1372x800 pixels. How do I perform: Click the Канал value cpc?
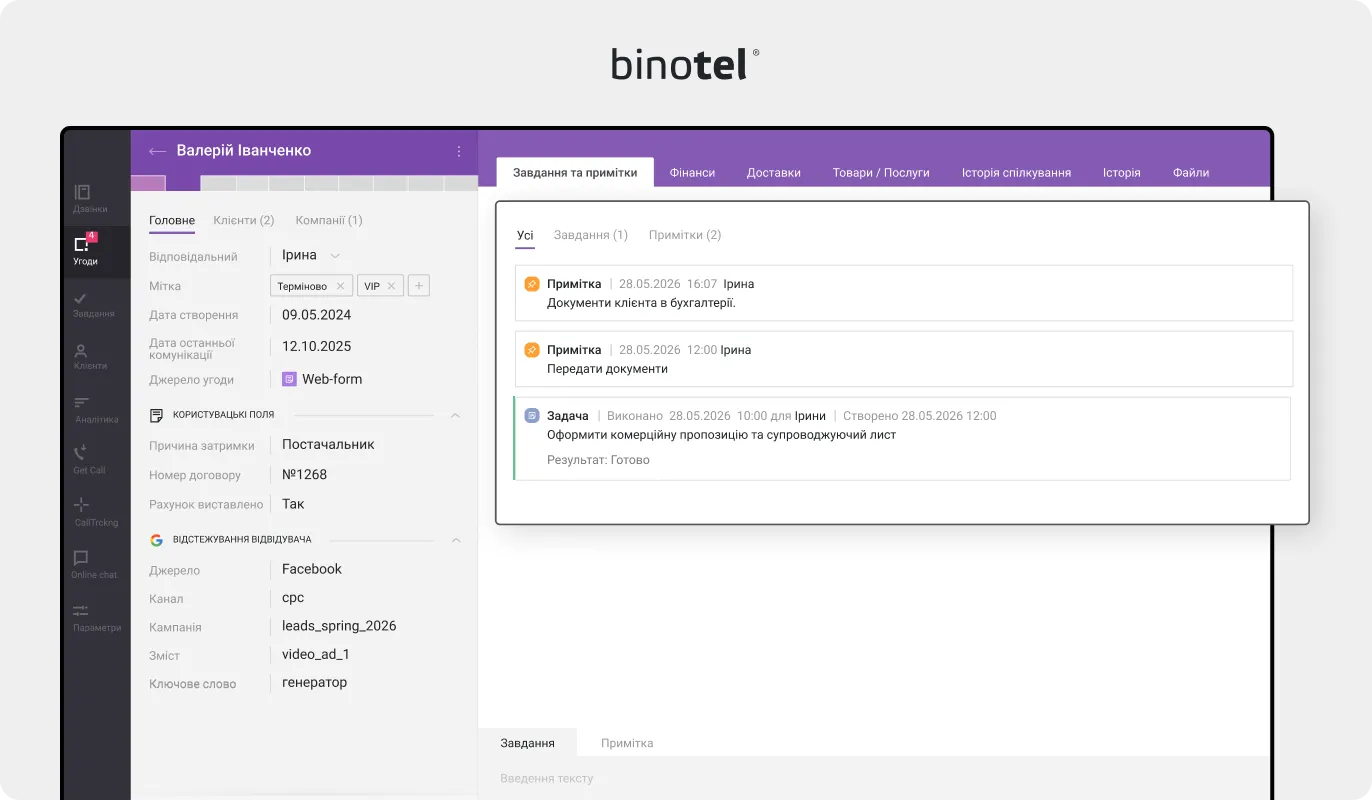293,598
